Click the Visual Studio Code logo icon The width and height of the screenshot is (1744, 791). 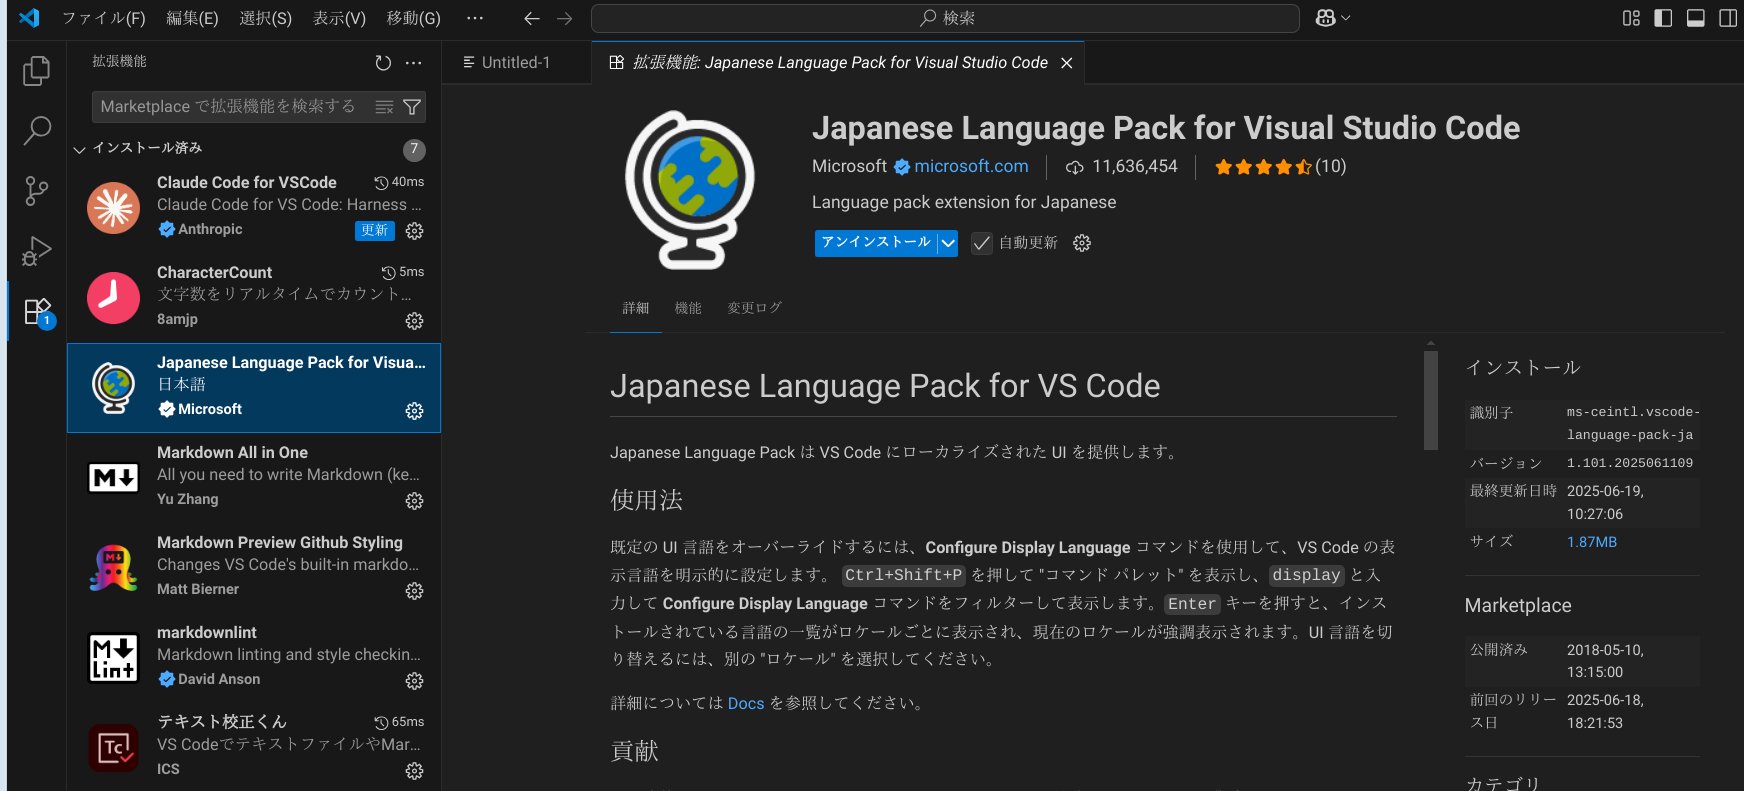click(x=29, y=18)
